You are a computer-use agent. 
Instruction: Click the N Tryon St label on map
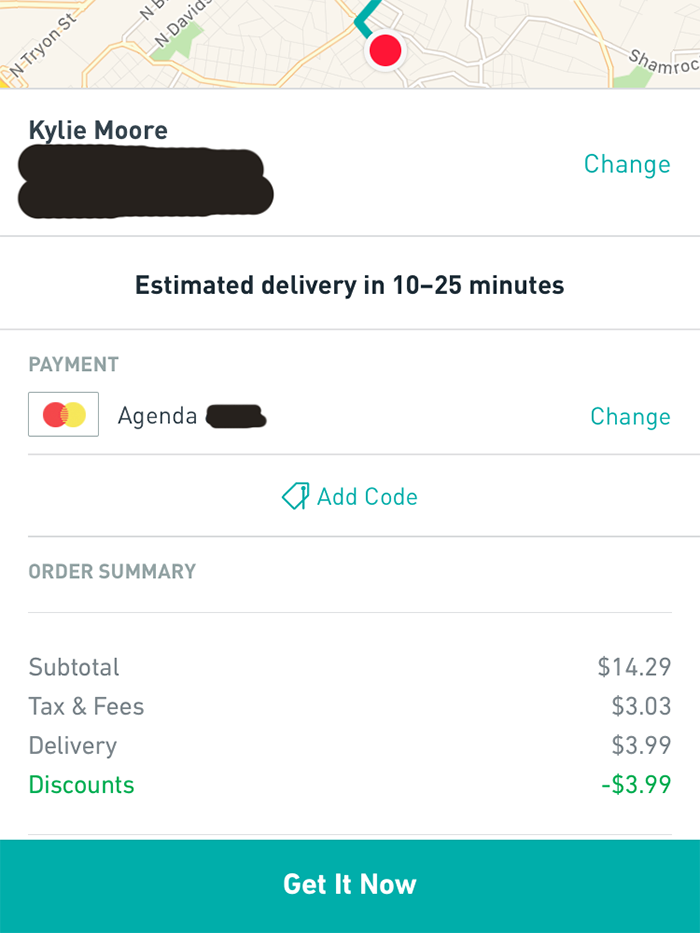tap(42, 46)
